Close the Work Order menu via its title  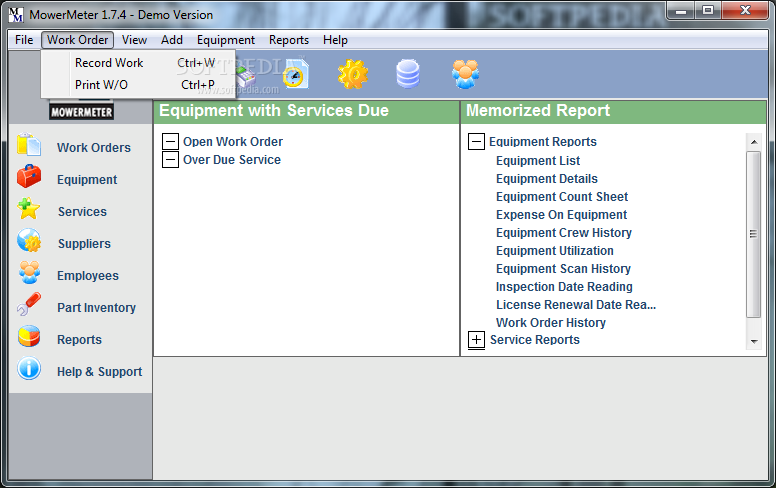pos(78,40)
